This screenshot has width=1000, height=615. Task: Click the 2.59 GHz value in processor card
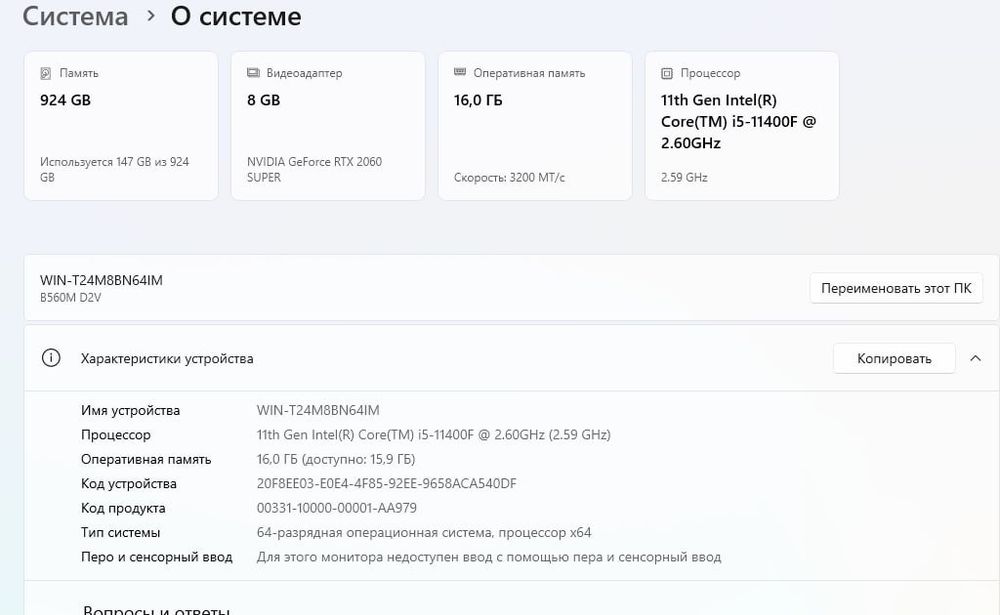point(684,177)
